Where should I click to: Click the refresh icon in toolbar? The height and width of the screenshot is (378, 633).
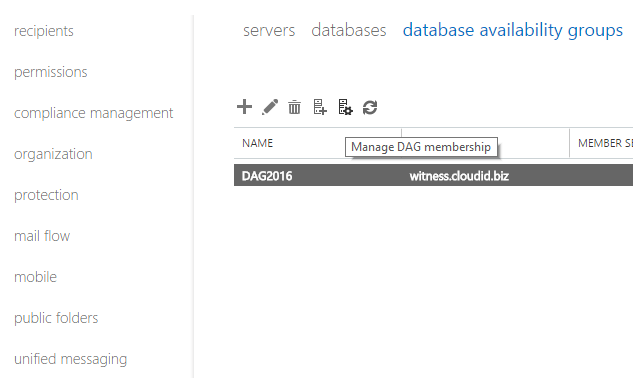coord(370,107)
